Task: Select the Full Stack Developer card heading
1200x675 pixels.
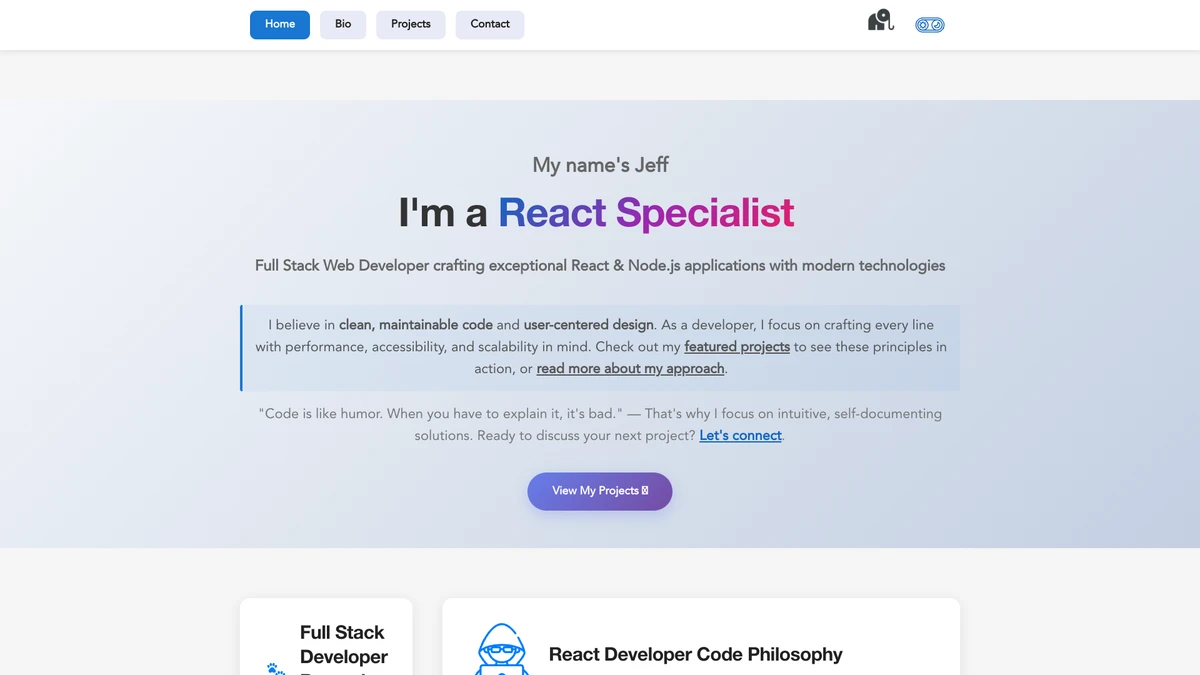Action: pyautogui.click(x=343, y=645)
